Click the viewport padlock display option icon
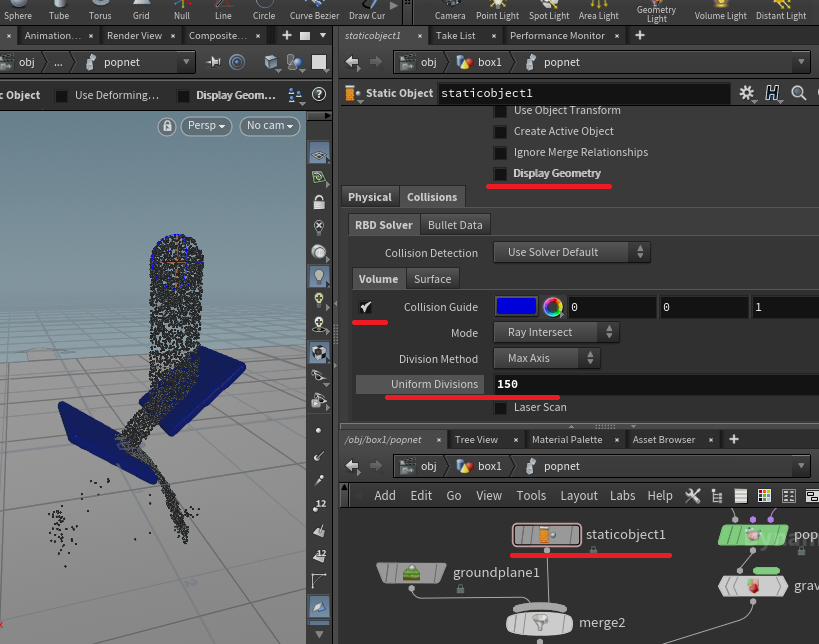 click(319, 202)
